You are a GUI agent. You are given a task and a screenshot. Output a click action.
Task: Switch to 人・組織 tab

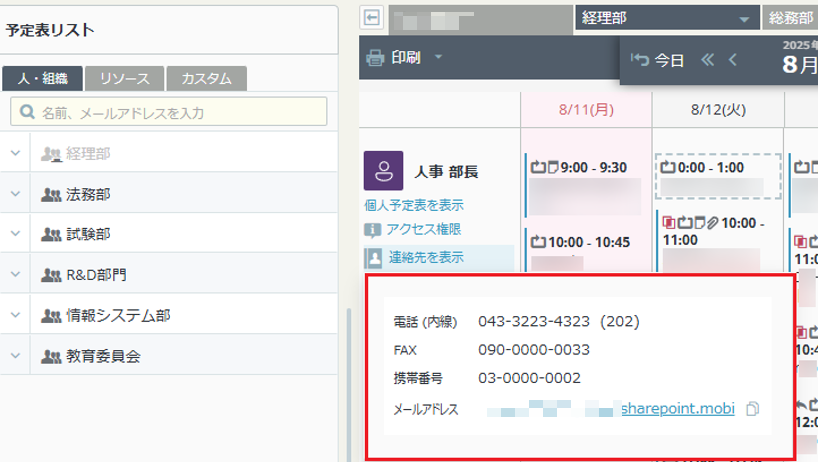[42, 78]
